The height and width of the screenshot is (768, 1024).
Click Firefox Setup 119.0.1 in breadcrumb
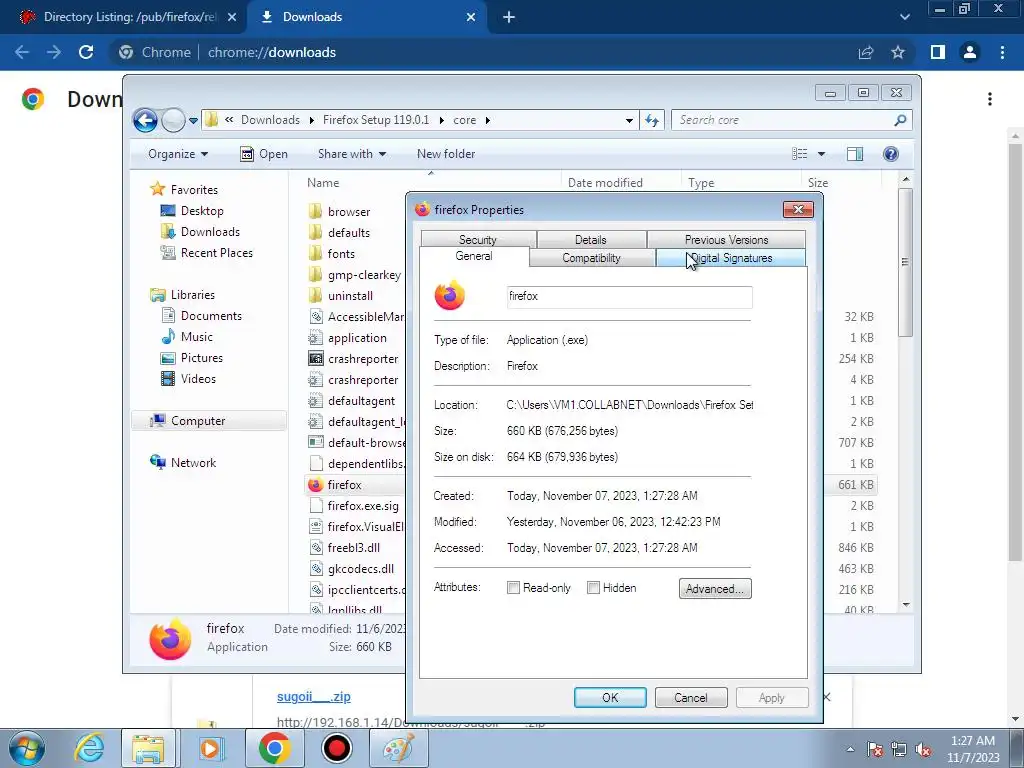click(x=376, y=120)
